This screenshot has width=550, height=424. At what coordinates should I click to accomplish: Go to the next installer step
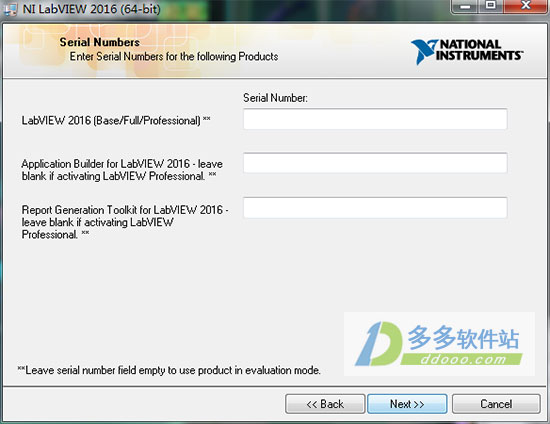[407, 404]
